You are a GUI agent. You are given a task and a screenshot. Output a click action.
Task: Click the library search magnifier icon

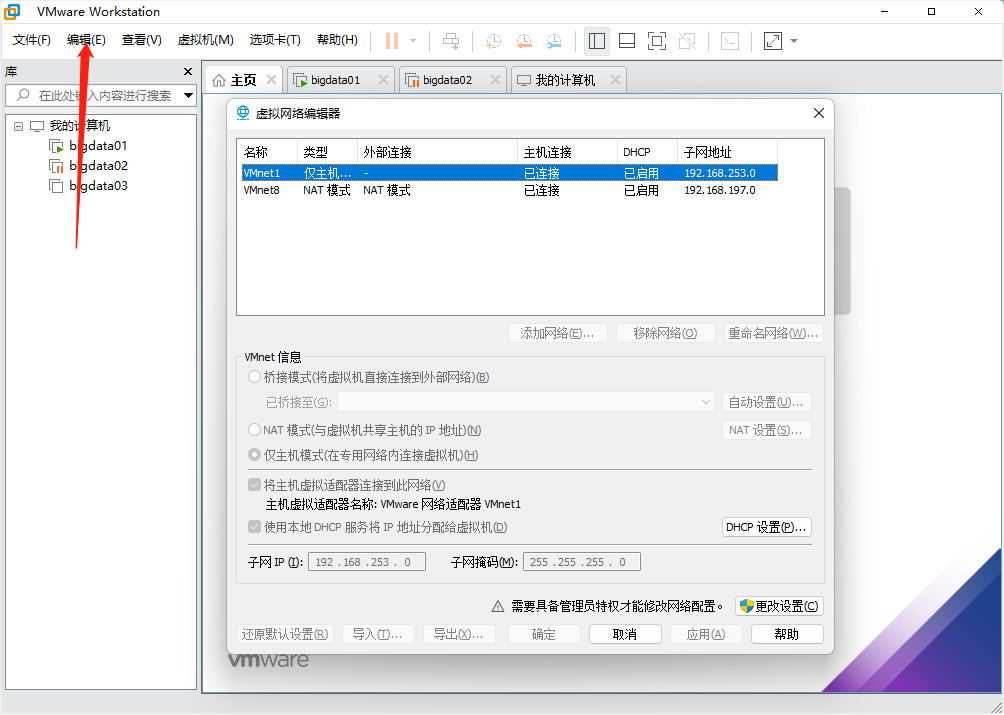pos(23,95)
